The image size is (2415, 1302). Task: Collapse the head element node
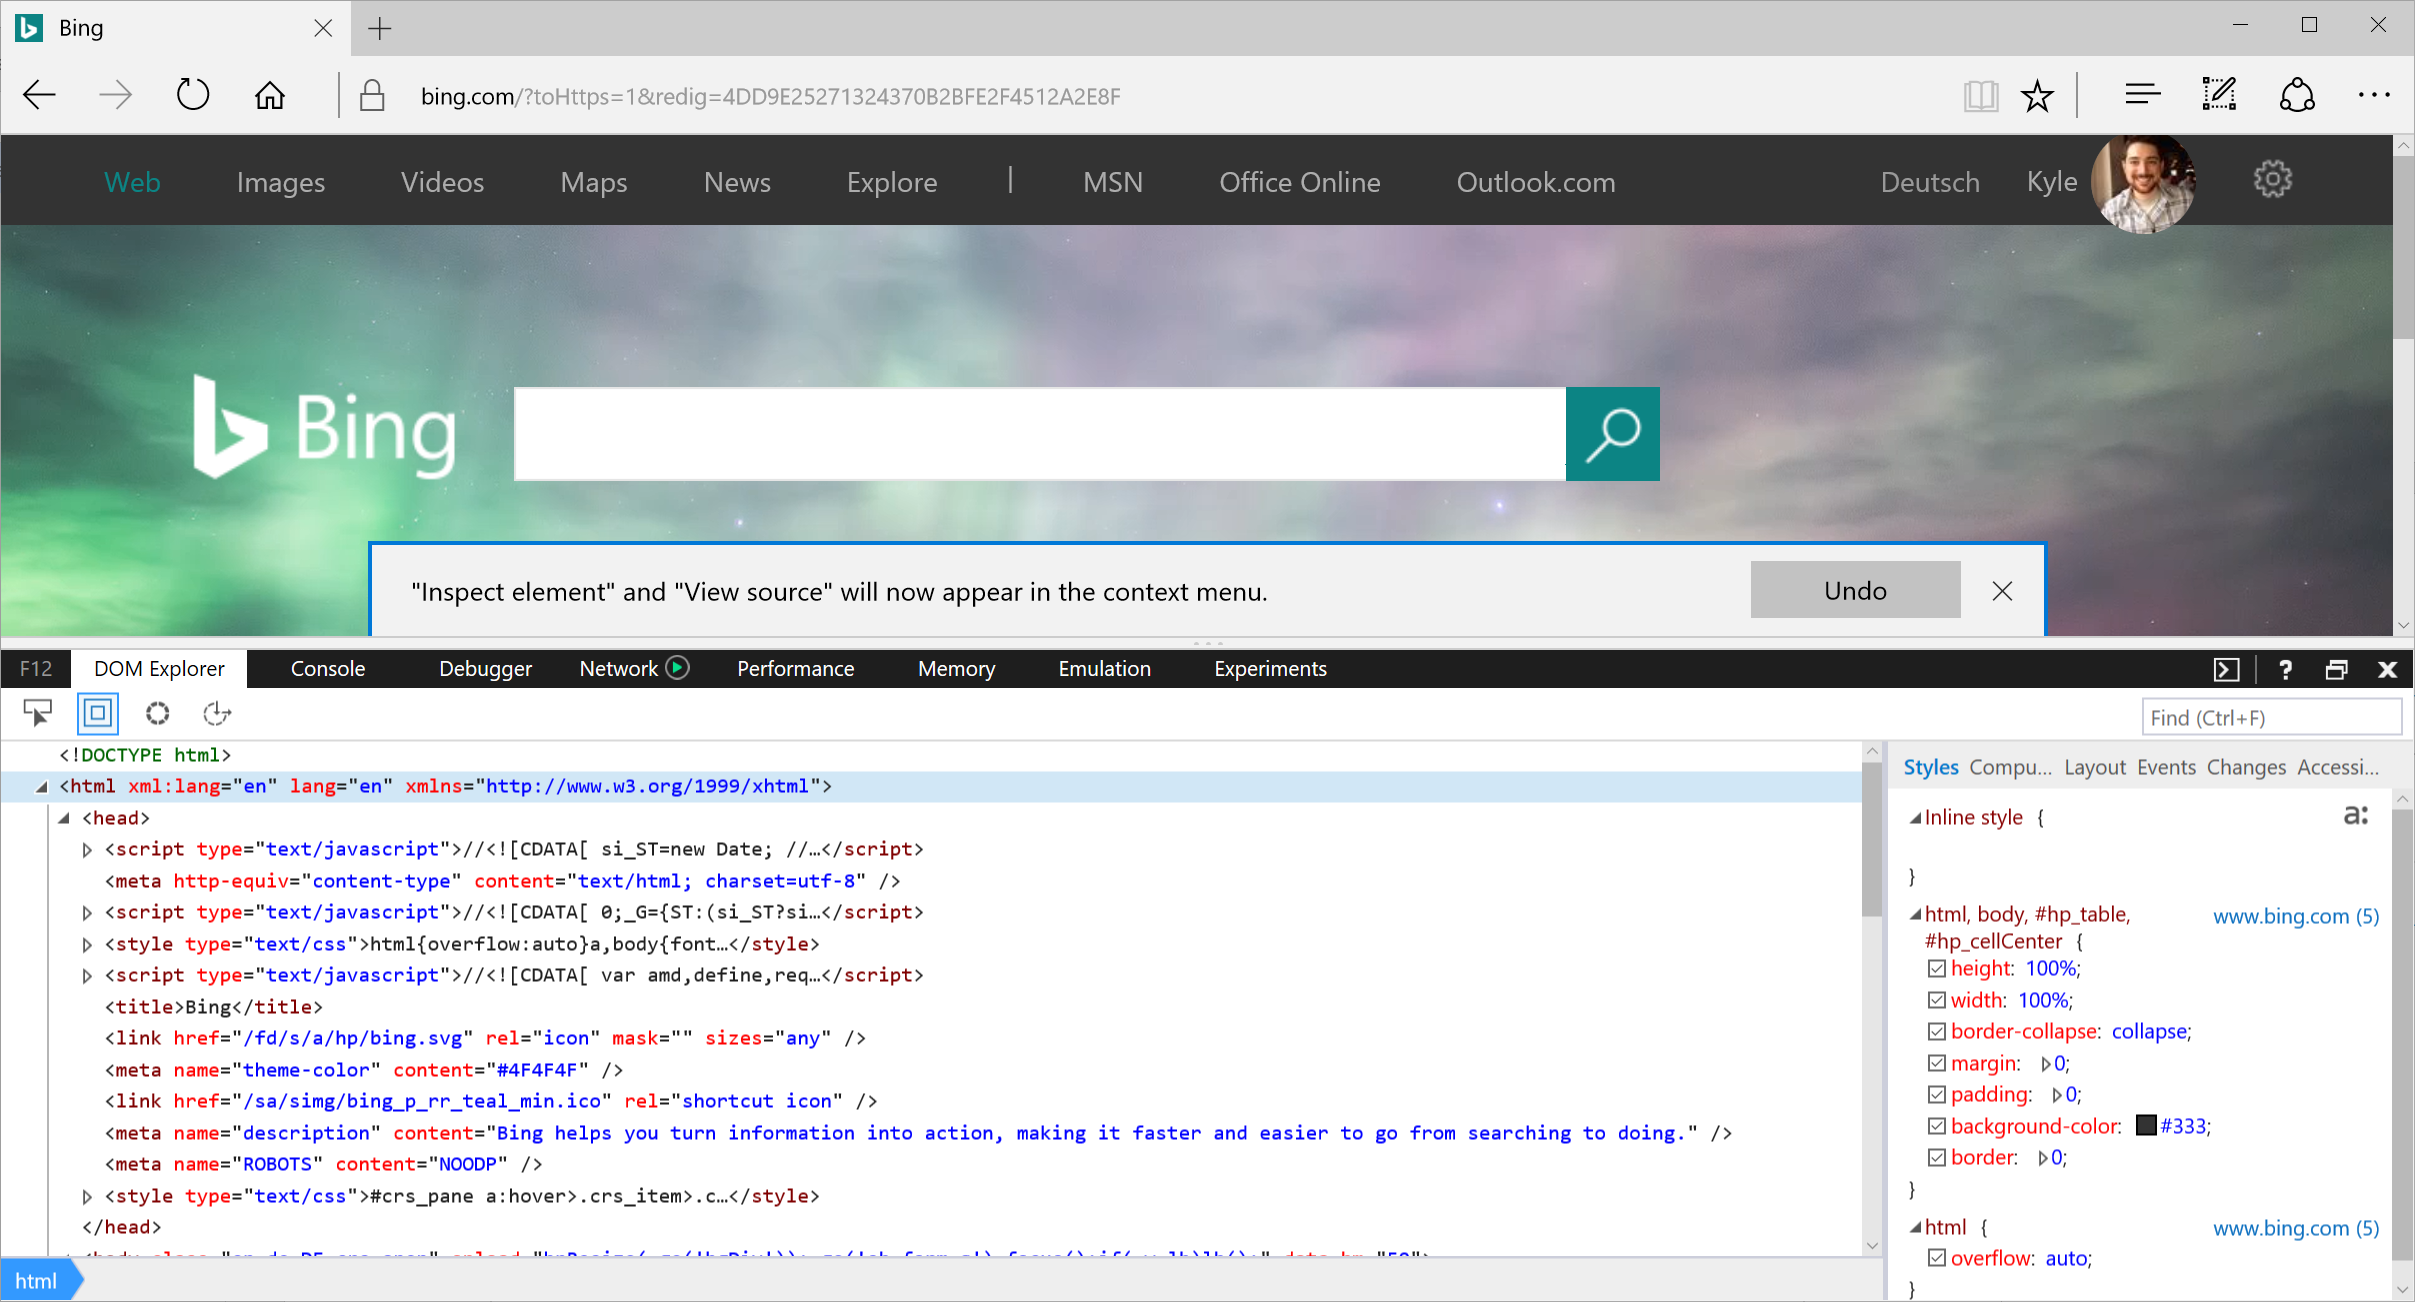point(64,818)
